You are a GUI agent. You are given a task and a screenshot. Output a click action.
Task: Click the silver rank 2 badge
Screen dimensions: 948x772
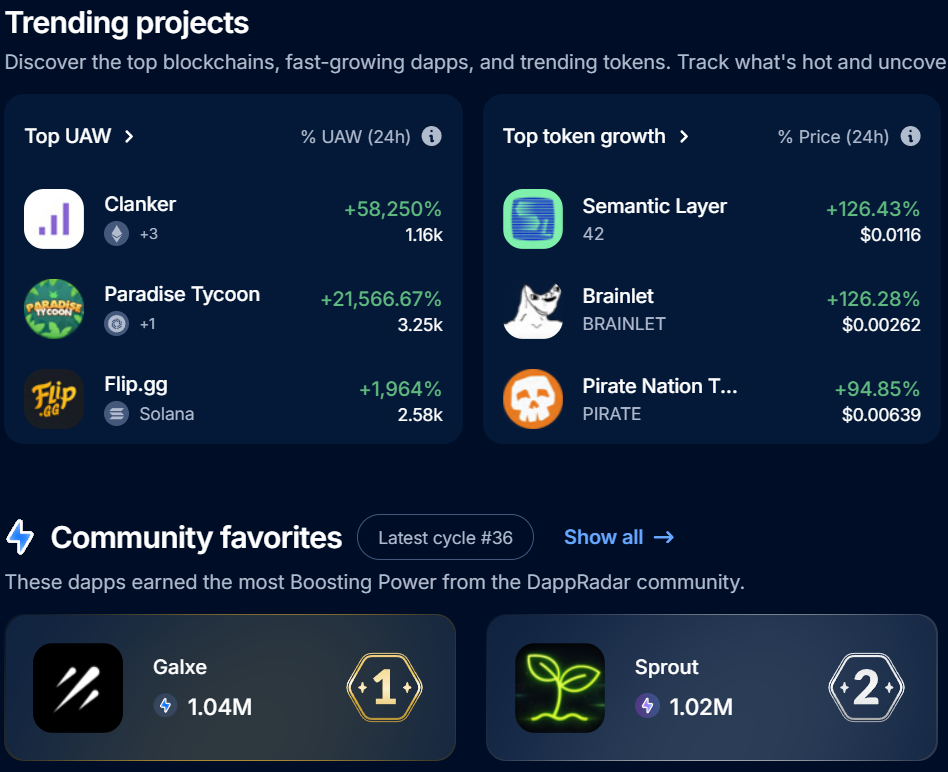pyautogui.click(x=866, y=687)
